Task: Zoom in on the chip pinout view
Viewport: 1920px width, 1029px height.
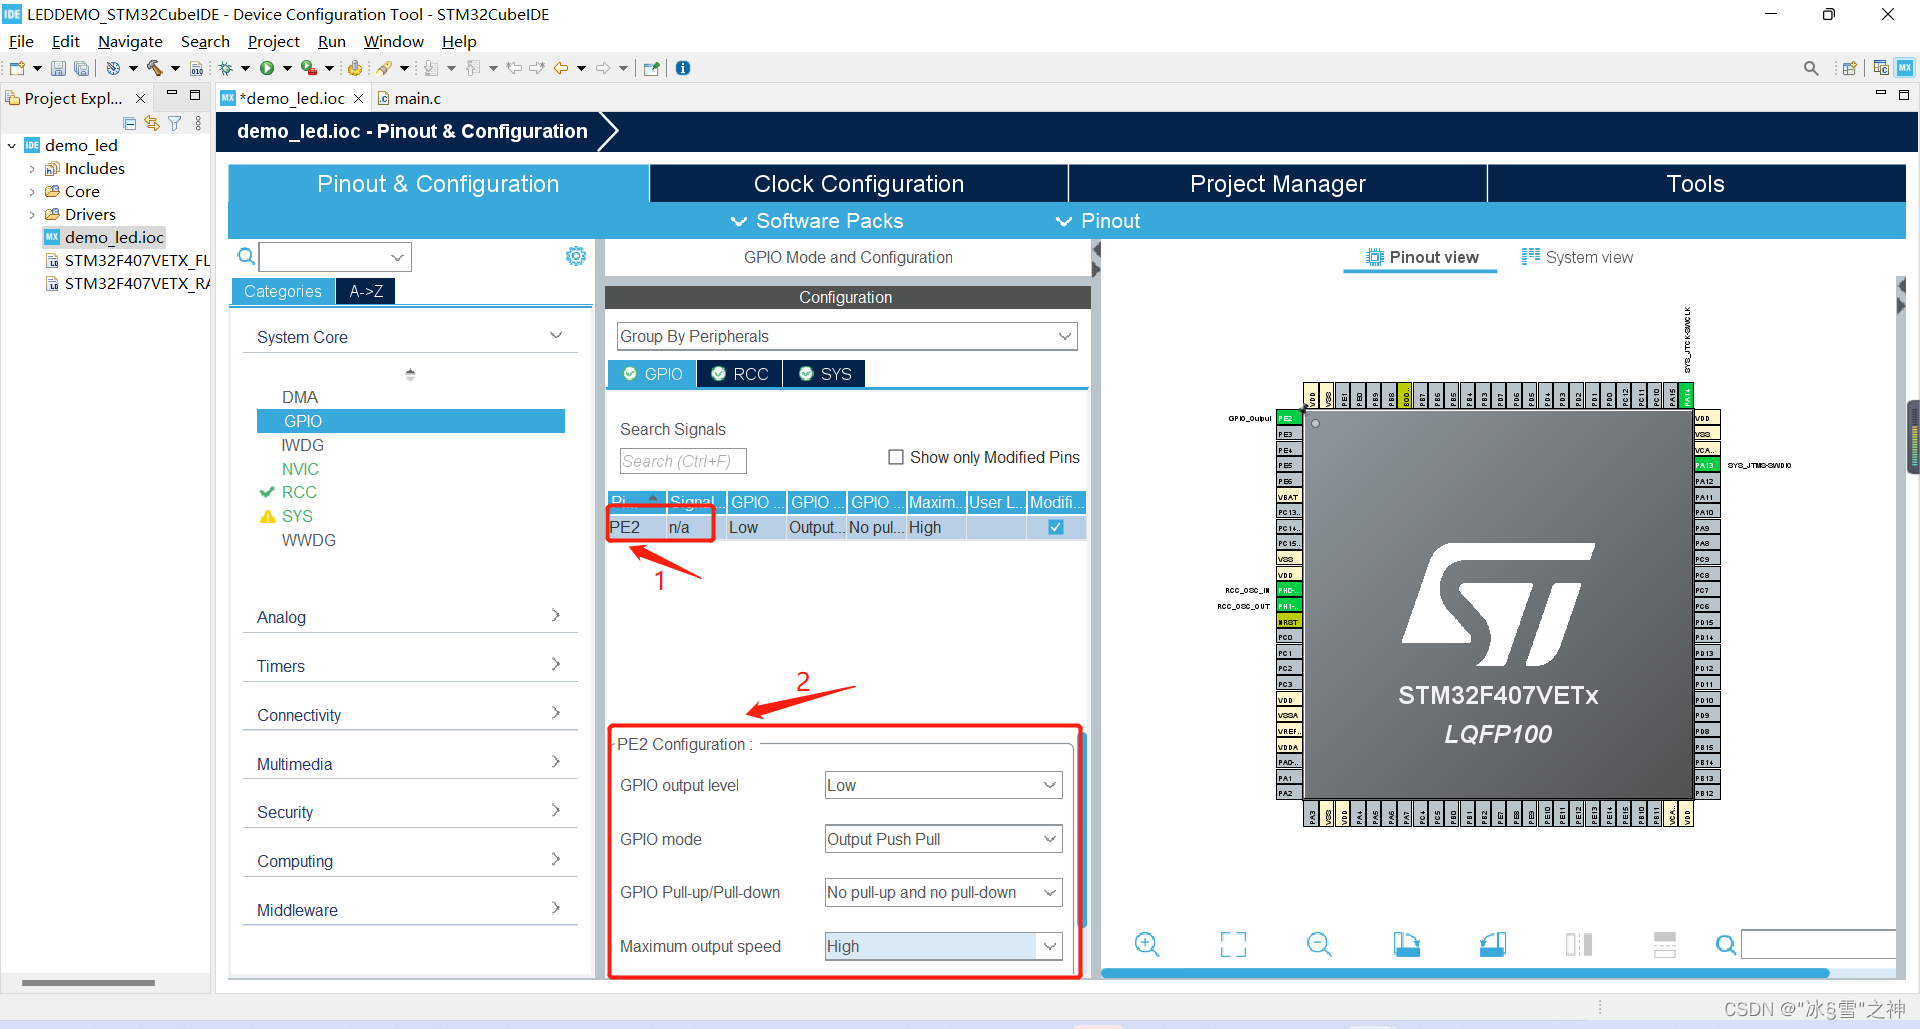Action: coord(1146,944)
